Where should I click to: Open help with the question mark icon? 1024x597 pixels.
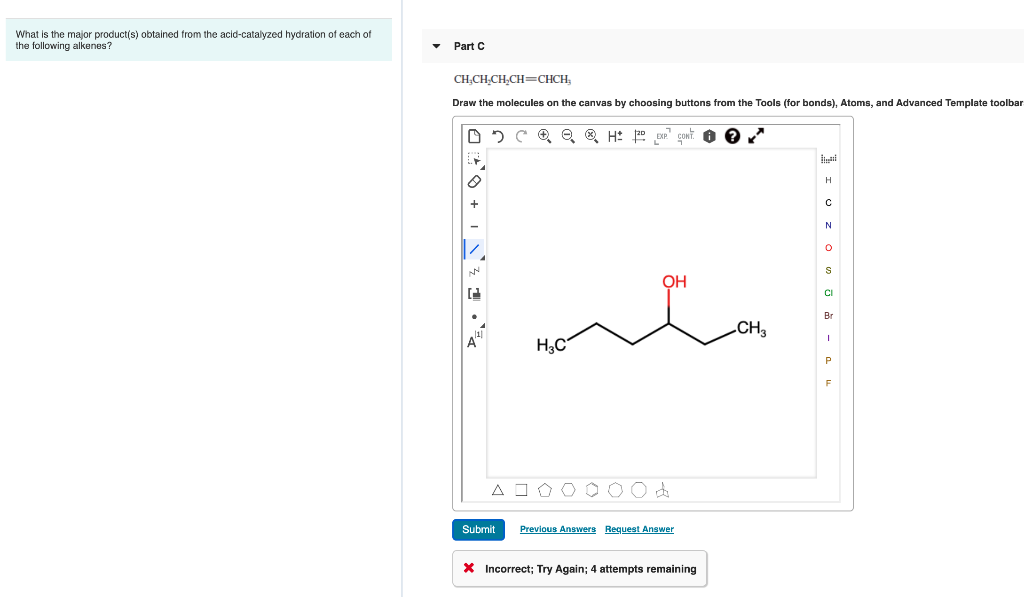(732, 135)
